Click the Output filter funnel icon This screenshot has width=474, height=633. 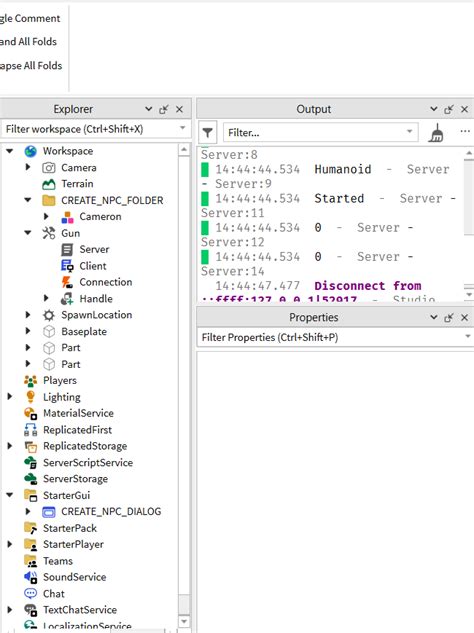(208, 132)
